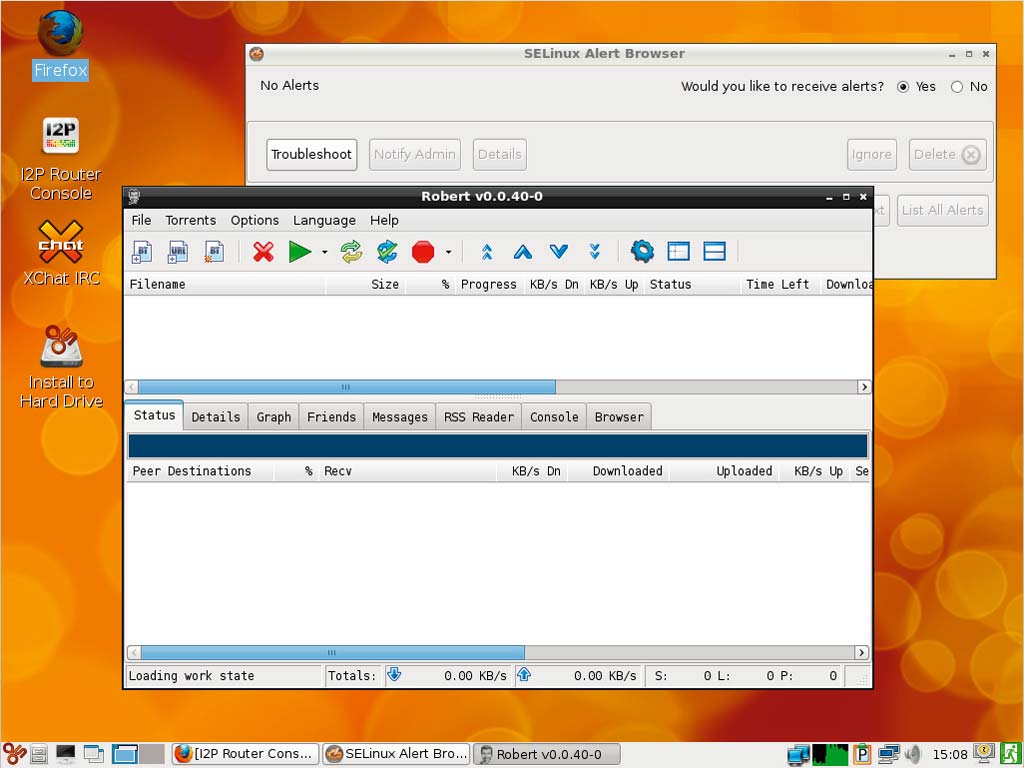Click the red octagon stop torrent icon
The height and width of the screenshot is (768, 1024).
coord(423,251)
